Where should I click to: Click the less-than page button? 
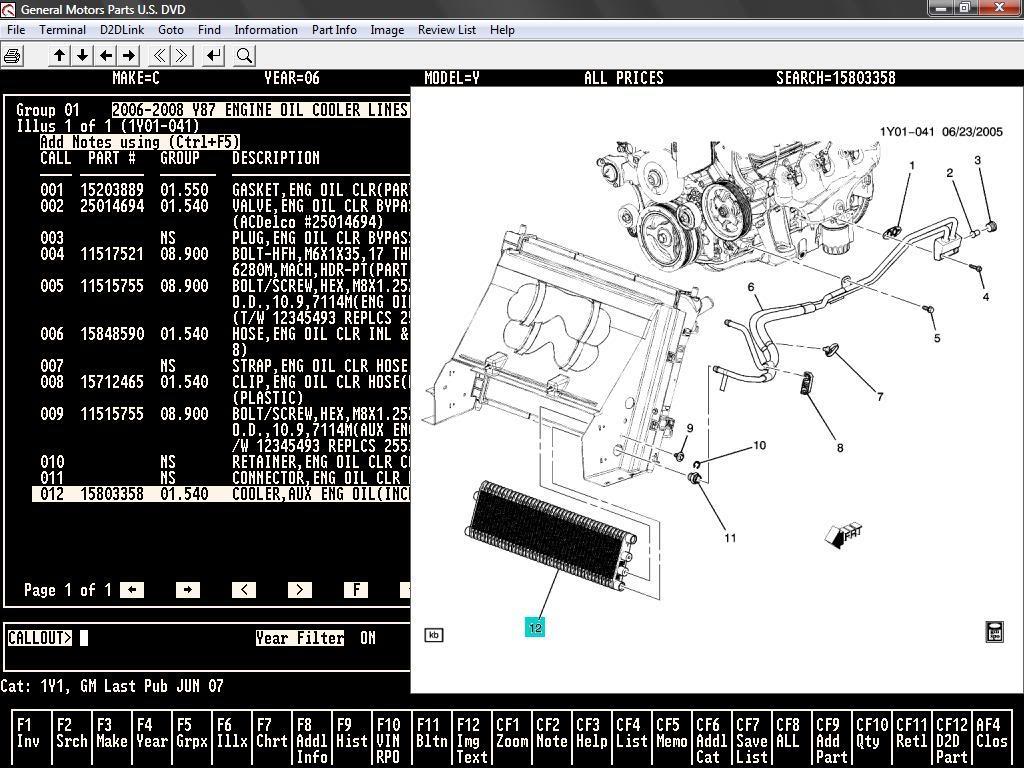click(x=244, y=590)
